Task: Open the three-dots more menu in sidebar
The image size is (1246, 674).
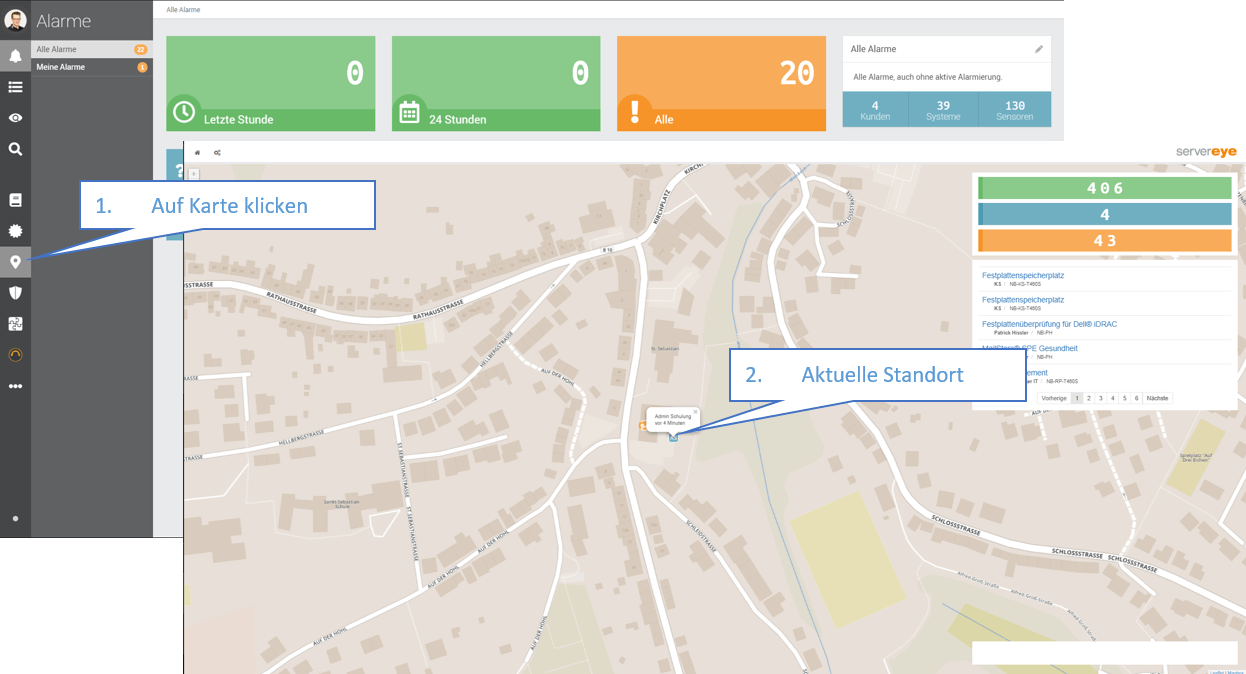Action: click(x=15, y=386)
